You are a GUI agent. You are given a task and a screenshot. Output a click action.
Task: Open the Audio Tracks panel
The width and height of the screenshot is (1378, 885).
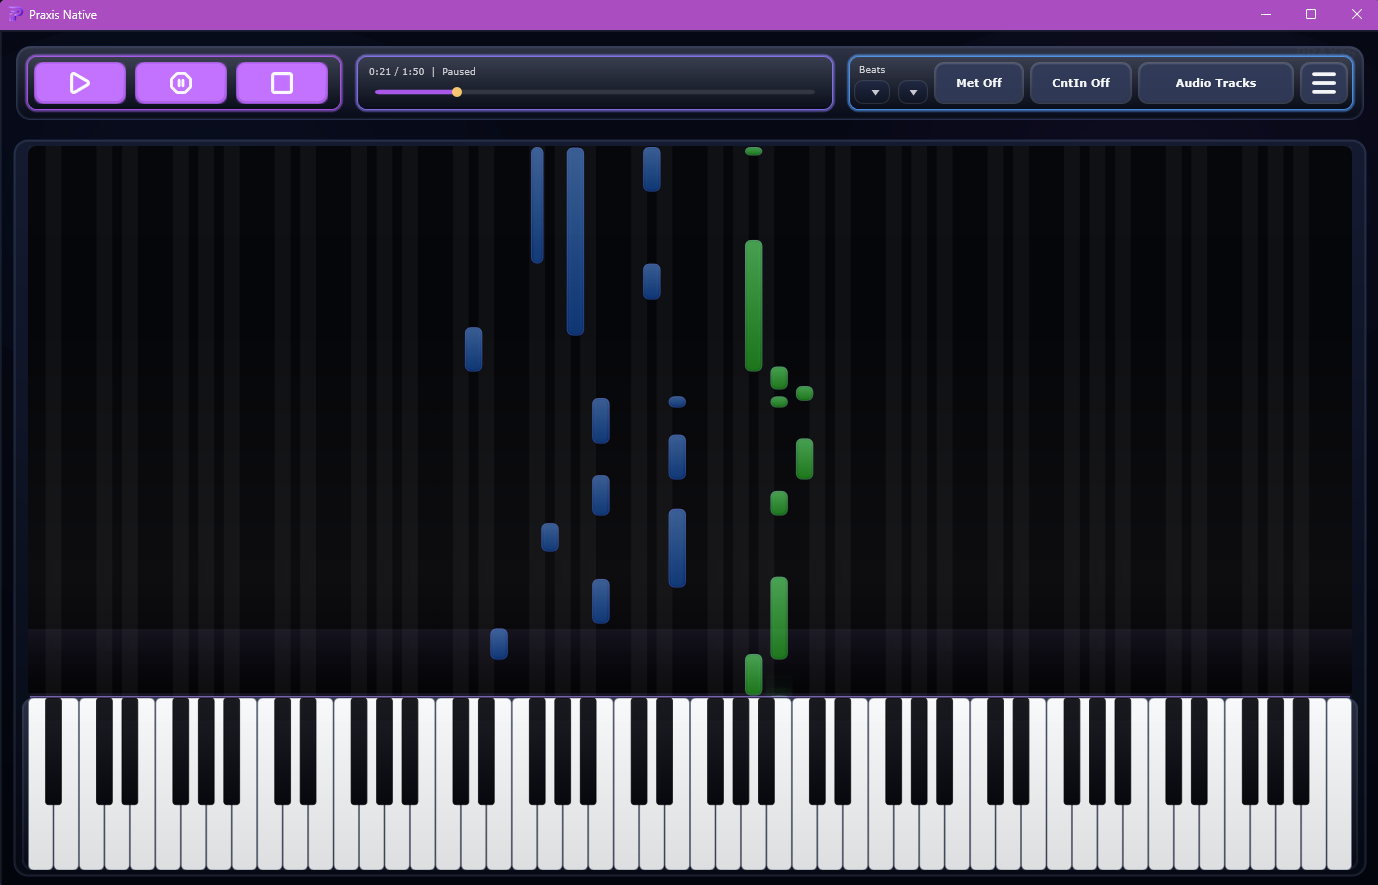[x=1216, y=83]
